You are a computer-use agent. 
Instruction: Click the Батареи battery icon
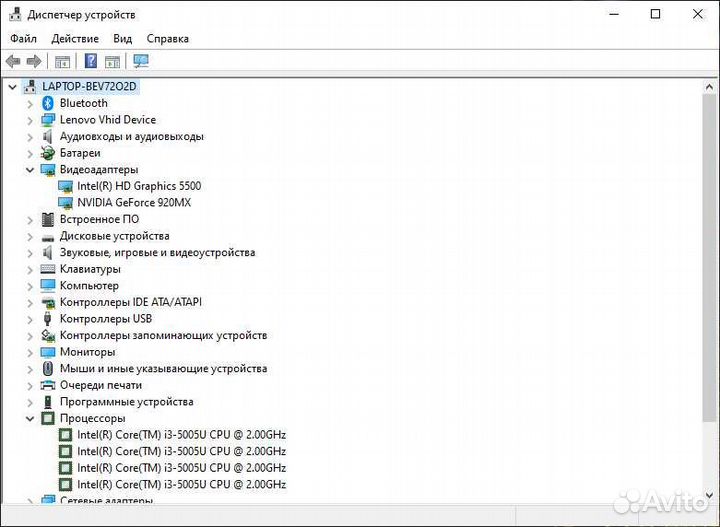[48, 153]
